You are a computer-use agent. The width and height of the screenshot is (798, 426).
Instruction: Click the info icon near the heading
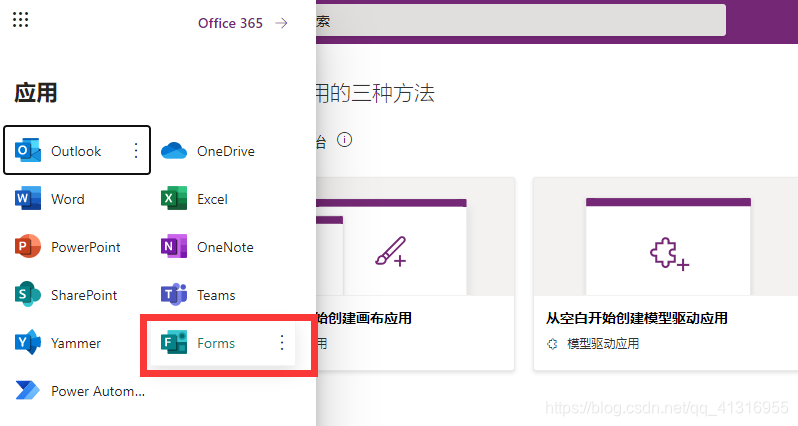[x=345, y=139]
